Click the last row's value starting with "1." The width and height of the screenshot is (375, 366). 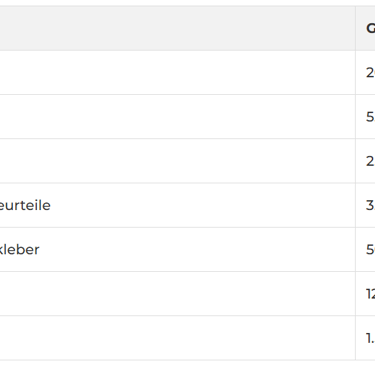coord(365,338)
